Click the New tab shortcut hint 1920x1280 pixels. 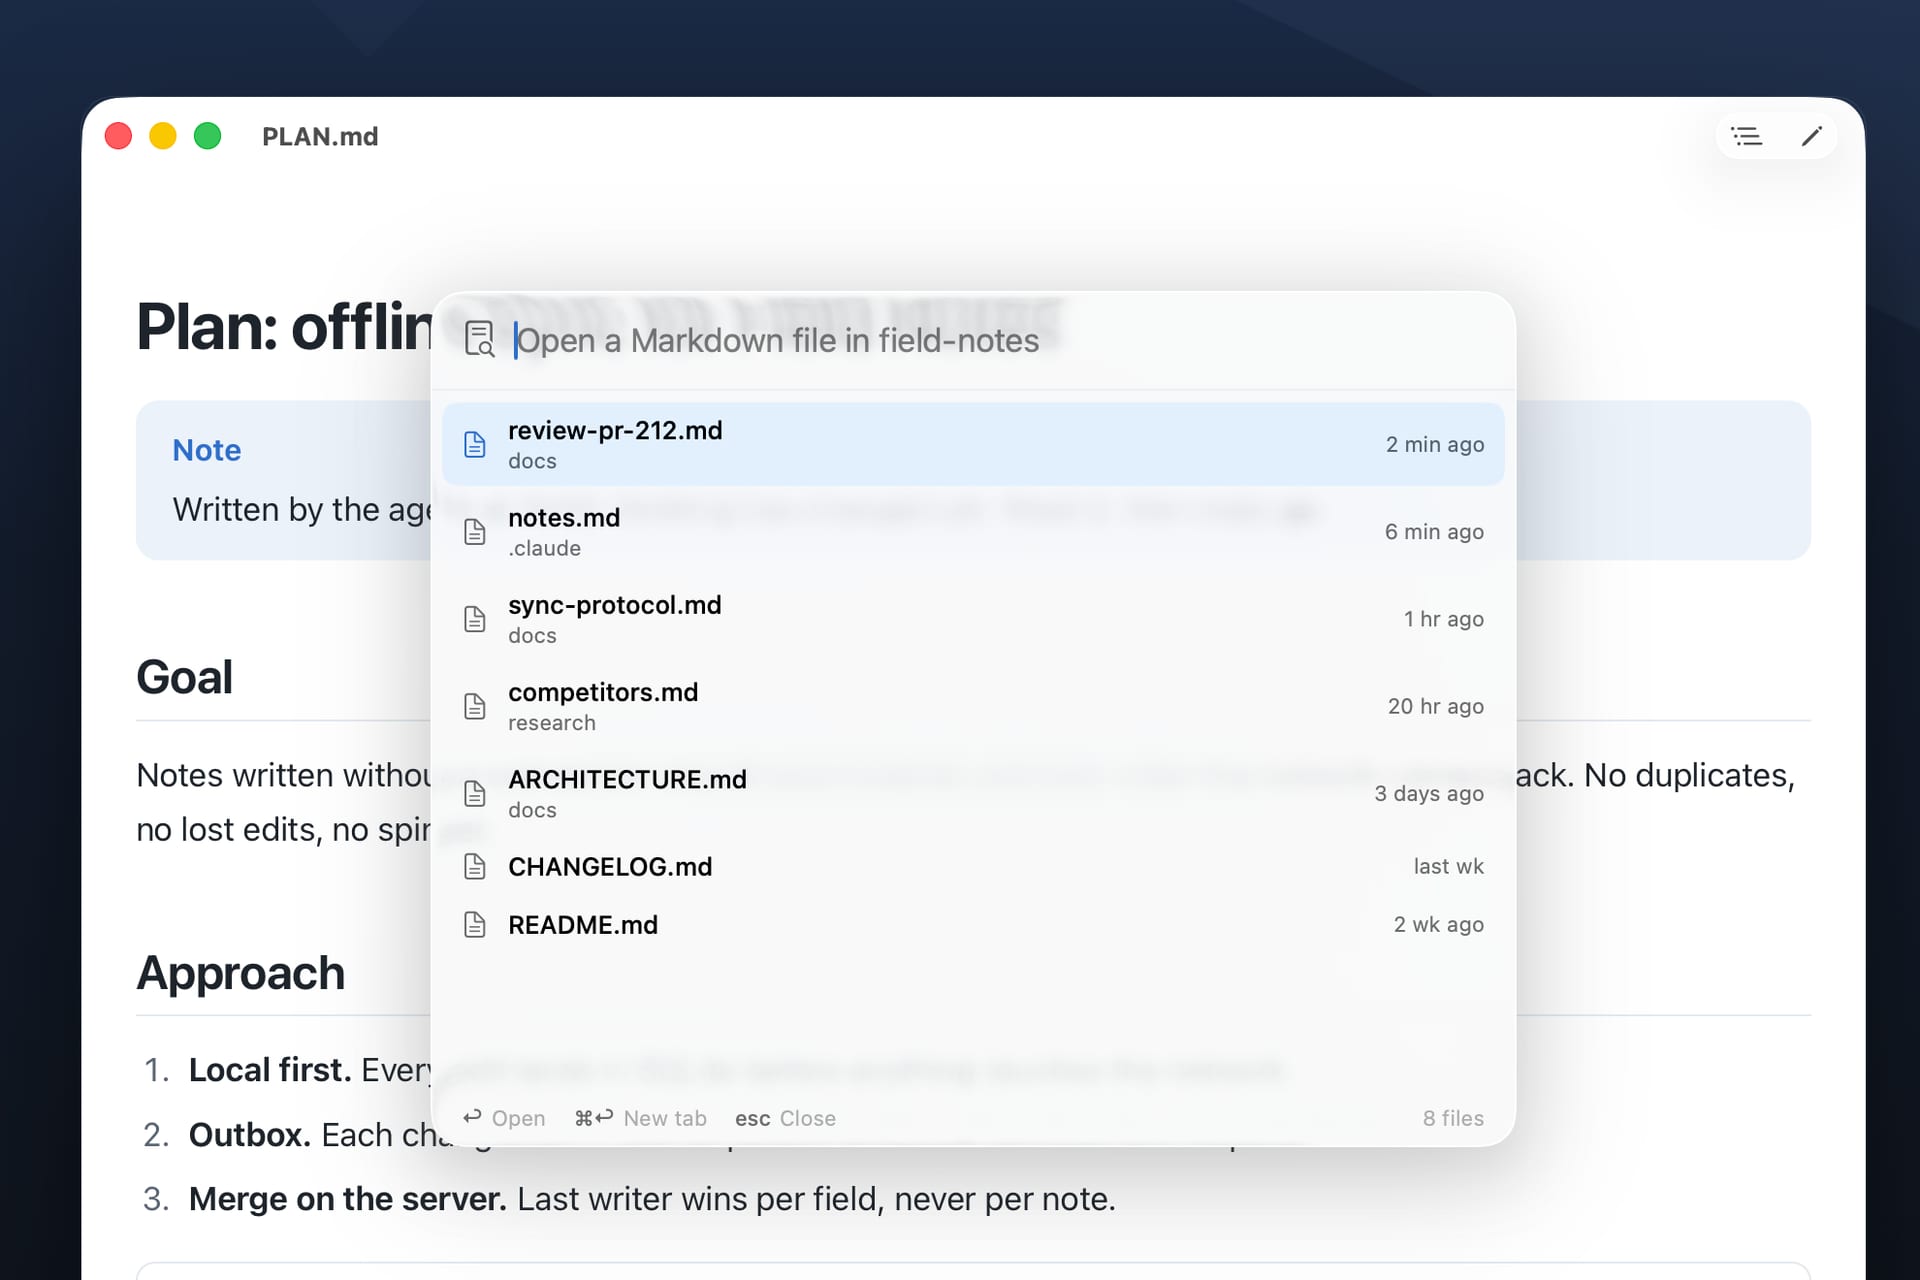coord(640,1118)
